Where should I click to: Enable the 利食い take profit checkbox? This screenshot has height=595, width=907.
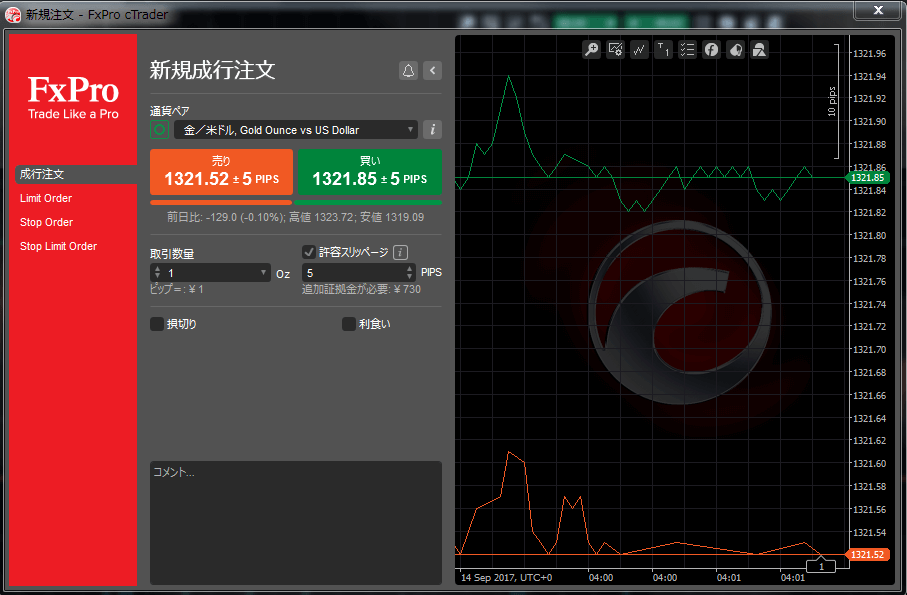349,324
